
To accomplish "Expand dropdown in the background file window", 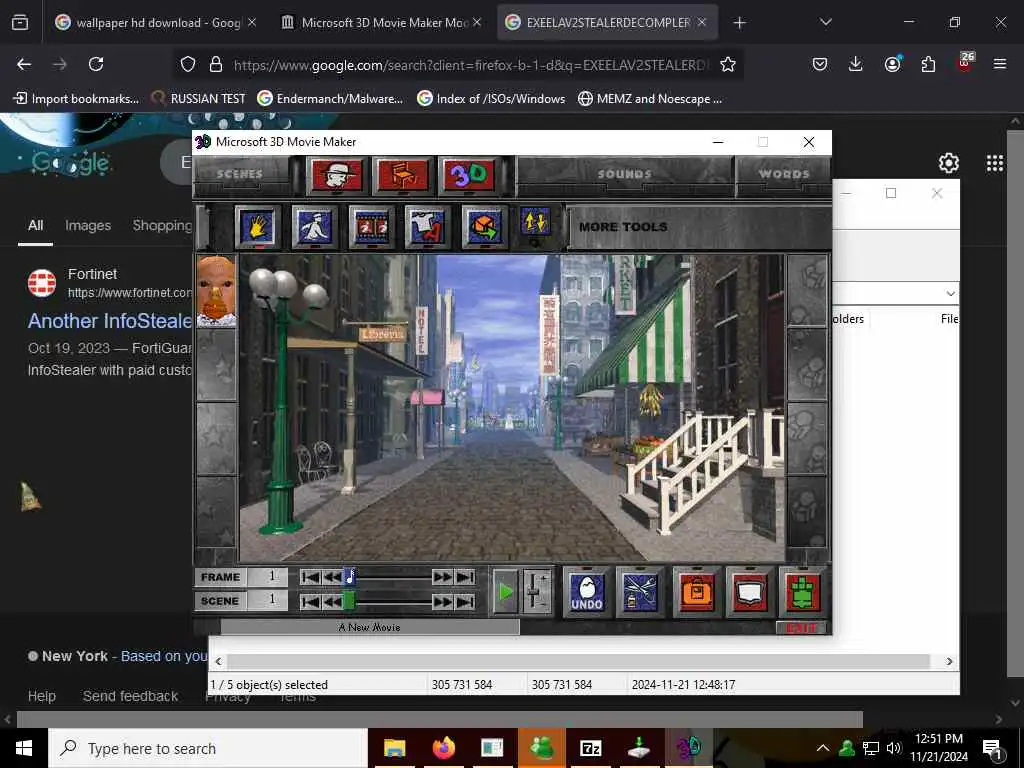I will pyautogui.click(x=950, y=294).
